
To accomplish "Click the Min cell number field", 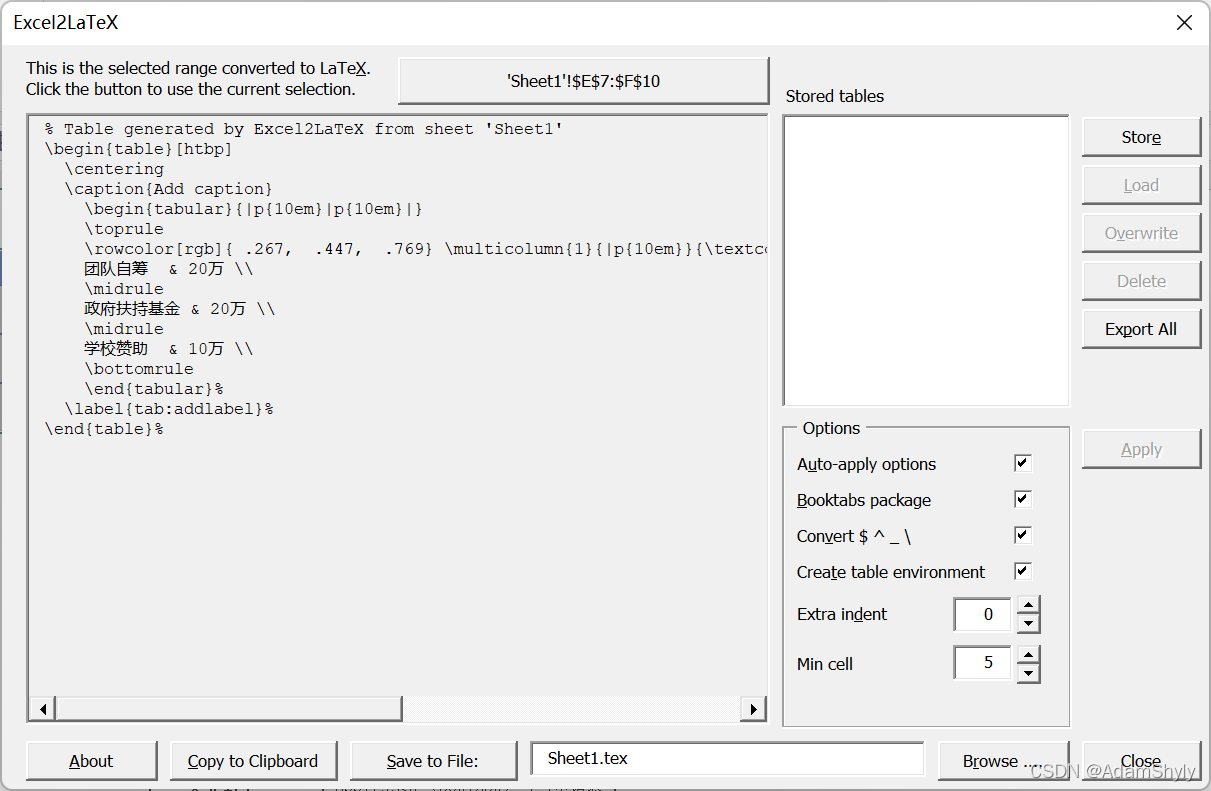I will point(983,663).
